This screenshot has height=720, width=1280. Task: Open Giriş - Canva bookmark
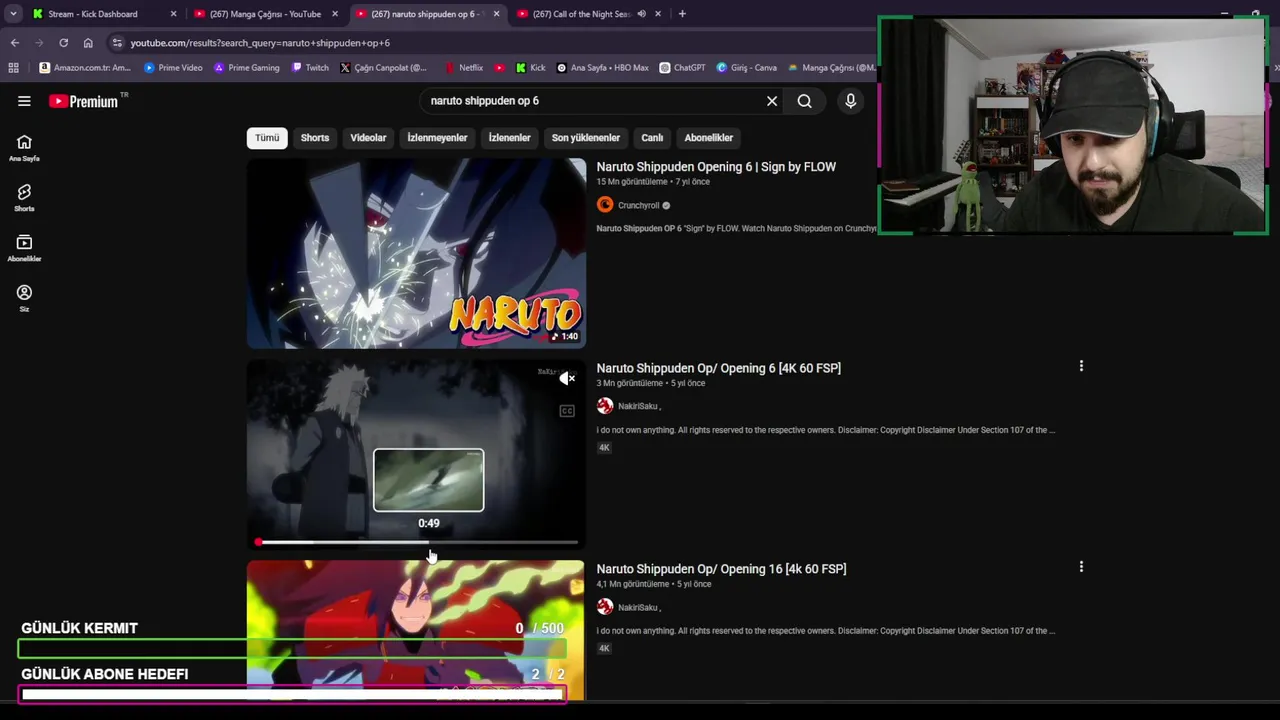747,68
